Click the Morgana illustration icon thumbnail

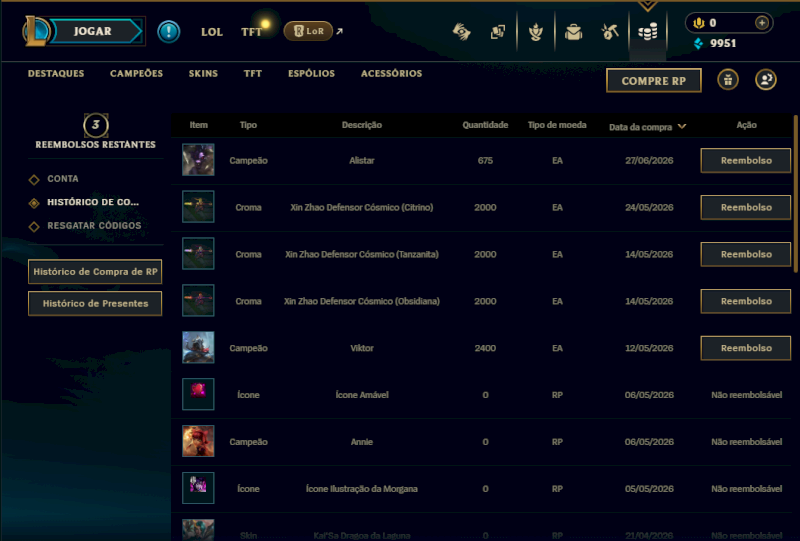198,488
